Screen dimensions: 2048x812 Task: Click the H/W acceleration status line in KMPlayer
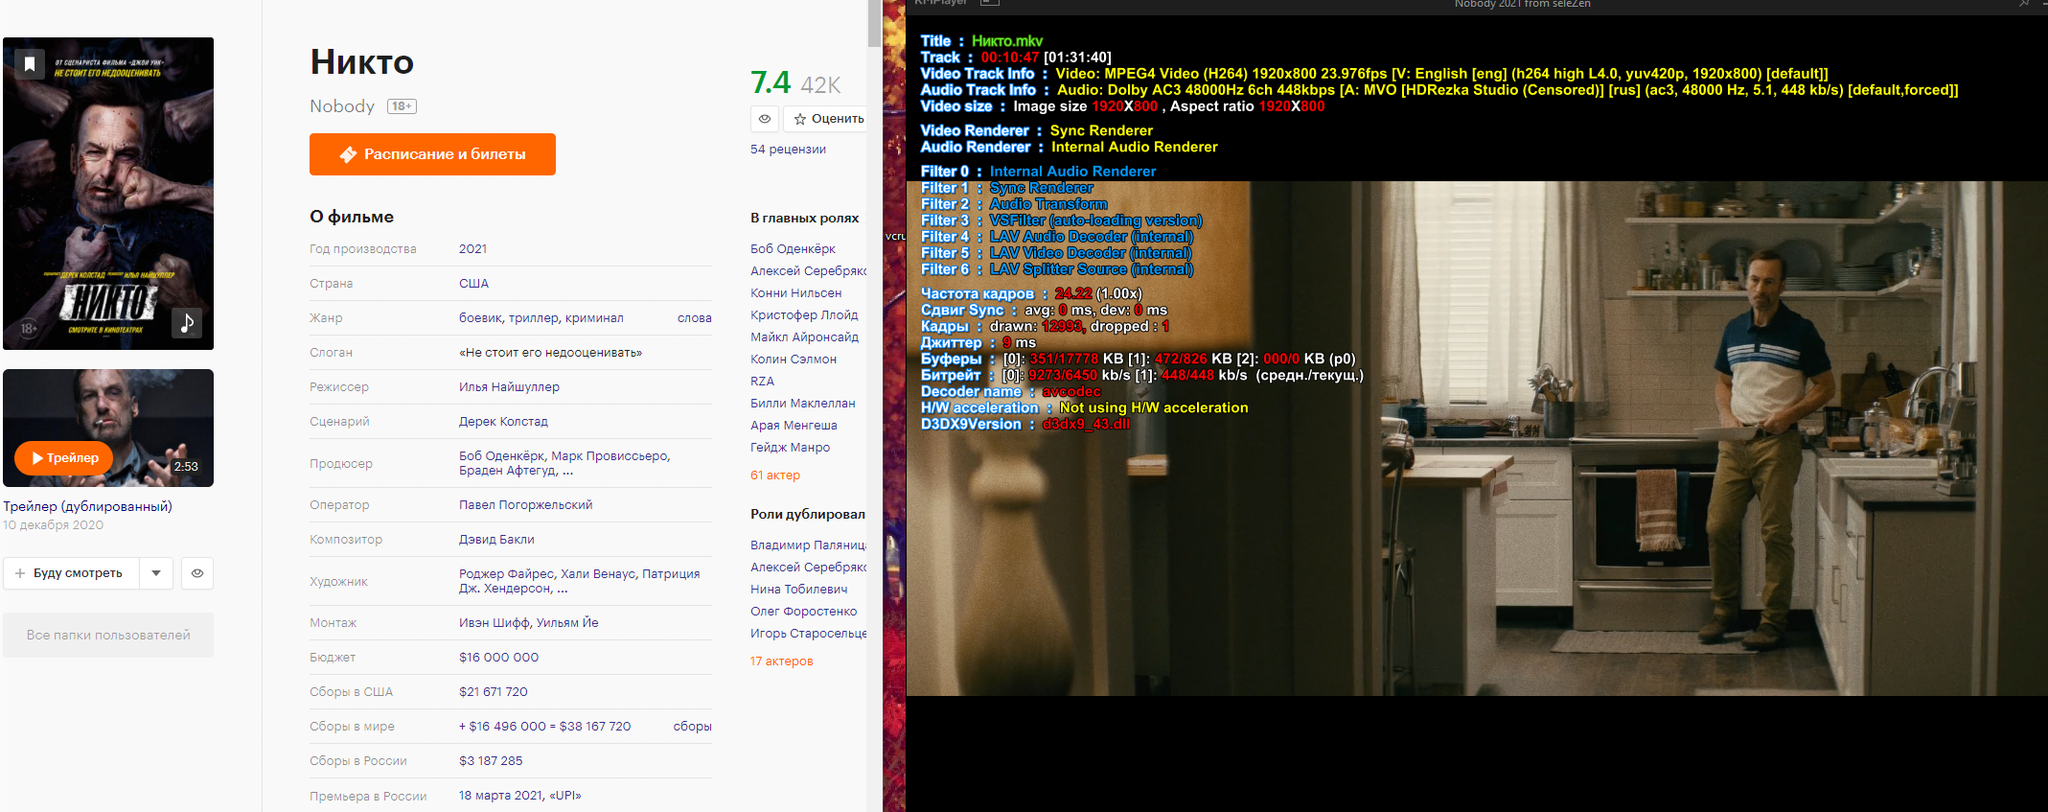[x=1084, y=407]
